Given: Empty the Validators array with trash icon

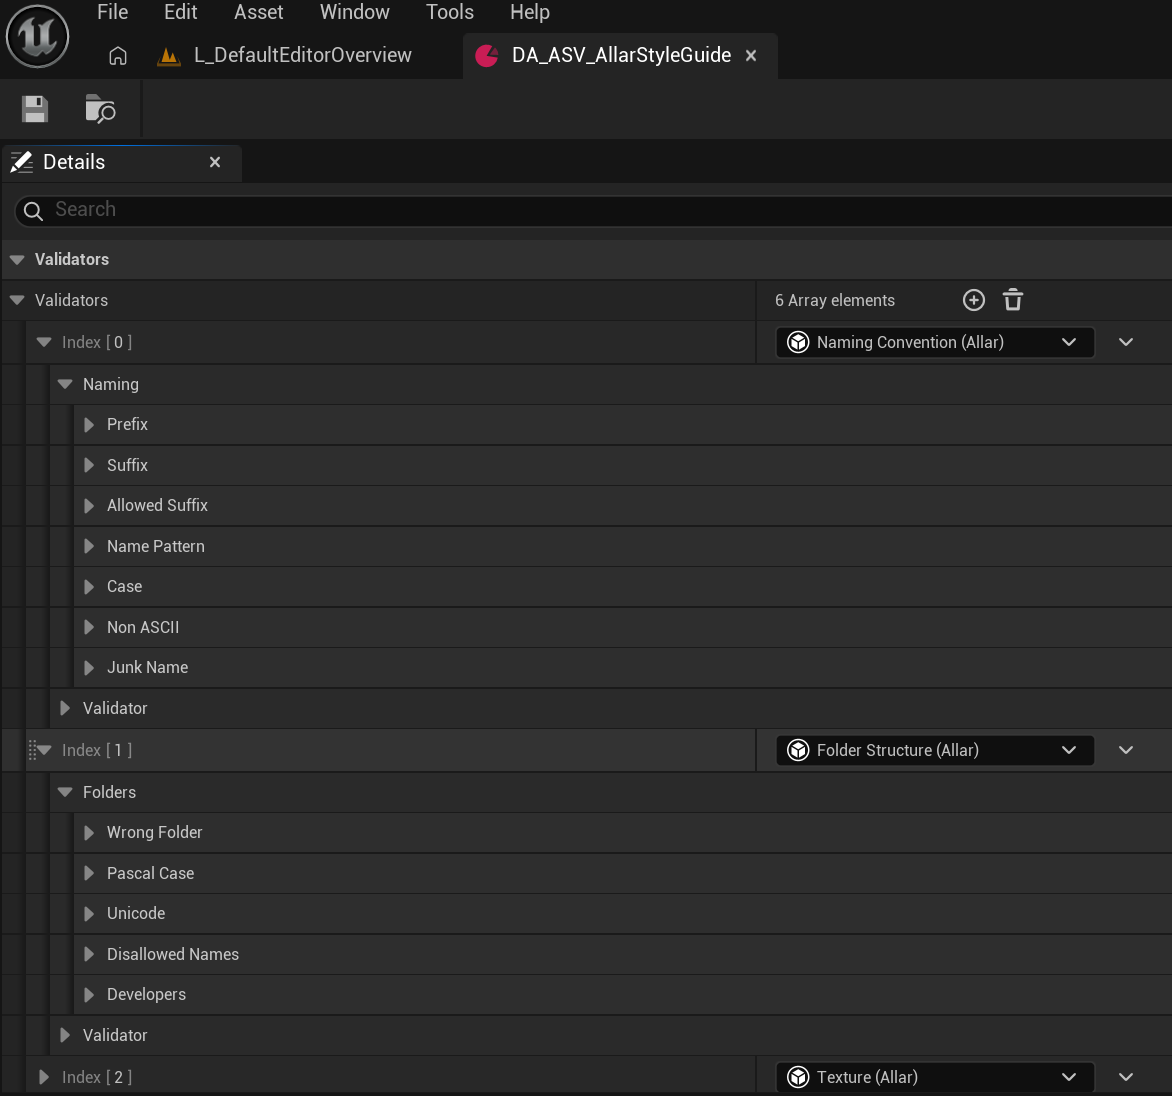Looking at the screenshot, I should (1013, 300).
